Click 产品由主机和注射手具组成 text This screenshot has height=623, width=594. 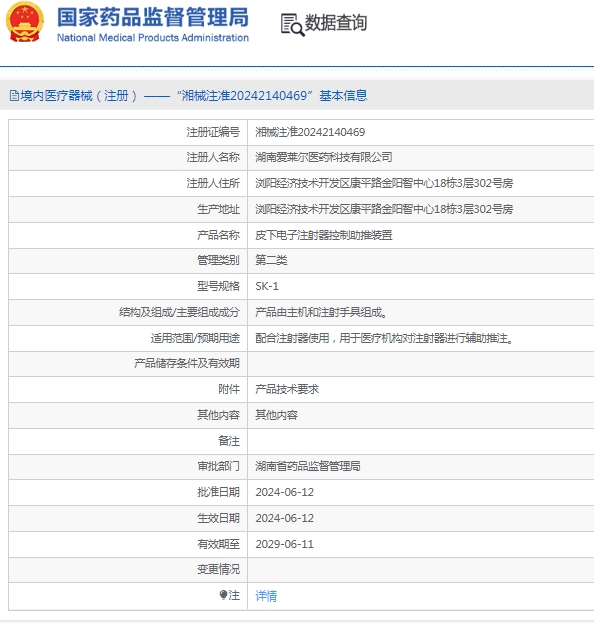coord(321,312)
